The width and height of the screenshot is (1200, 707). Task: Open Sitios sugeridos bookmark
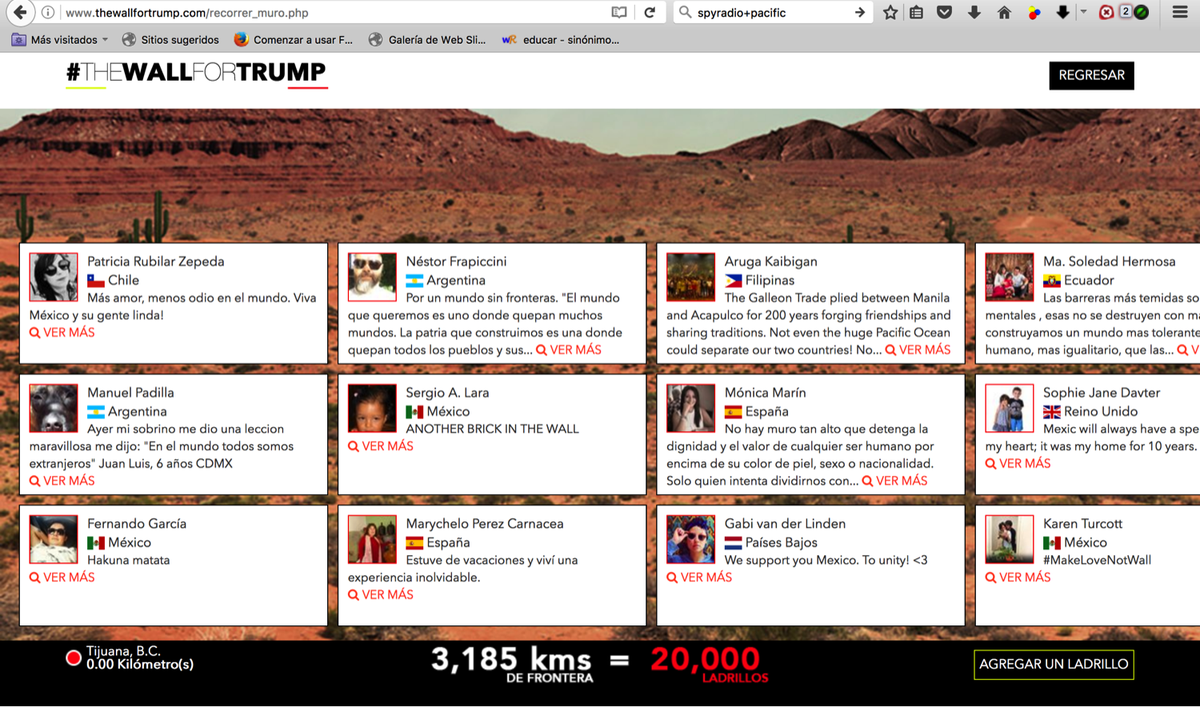click(170, 40)
